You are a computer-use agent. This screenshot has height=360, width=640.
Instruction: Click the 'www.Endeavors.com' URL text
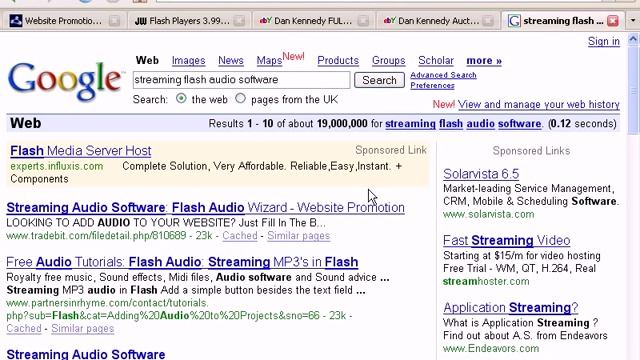pyautogui.click(x=491, y=349)
